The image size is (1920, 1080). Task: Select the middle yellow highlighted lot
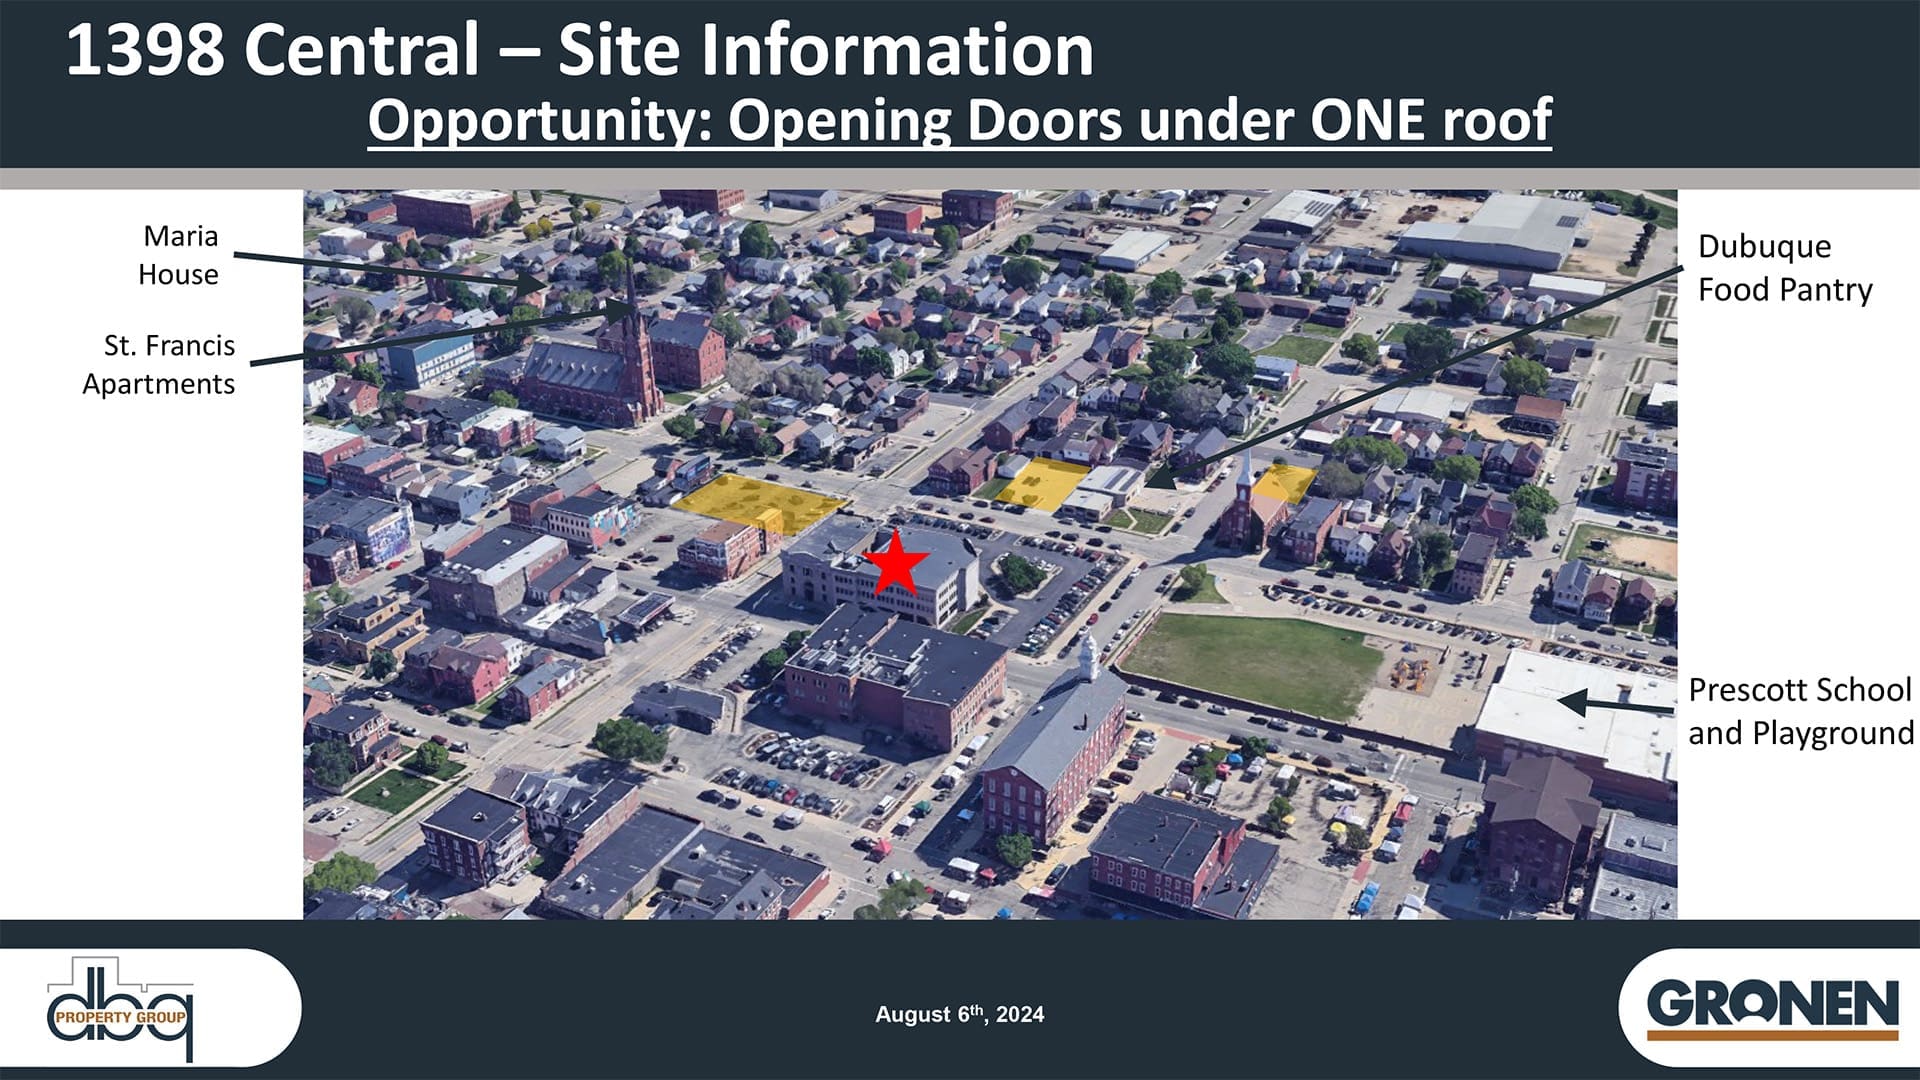(x=1042, y=484)
